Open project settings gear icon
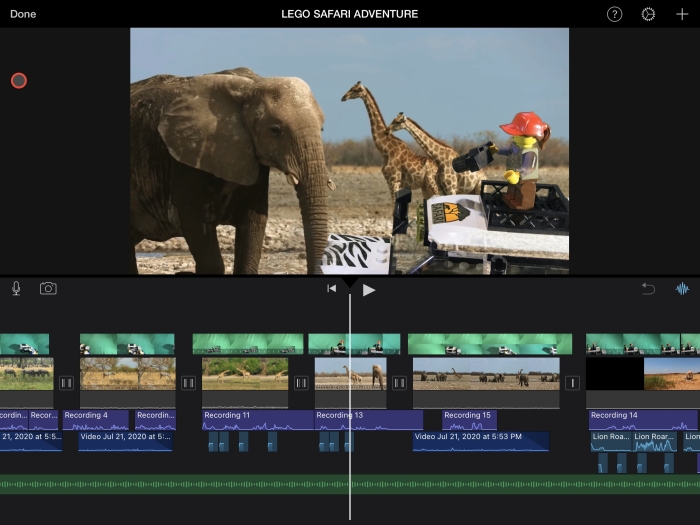The width and height of the screenshot is (700, 525). (x=648, y=14)
